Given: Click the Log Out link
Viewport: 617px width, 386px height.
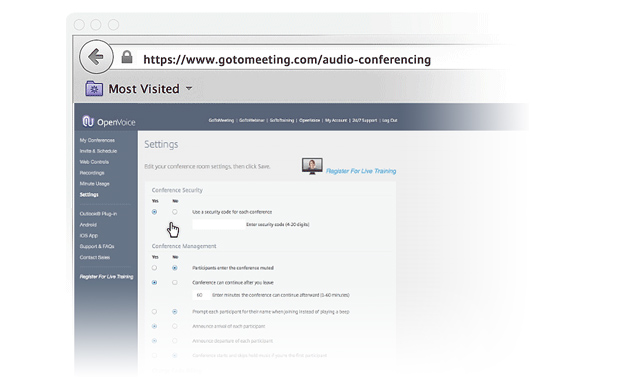Looking at the screenshot, I should (x=390, y=120).
